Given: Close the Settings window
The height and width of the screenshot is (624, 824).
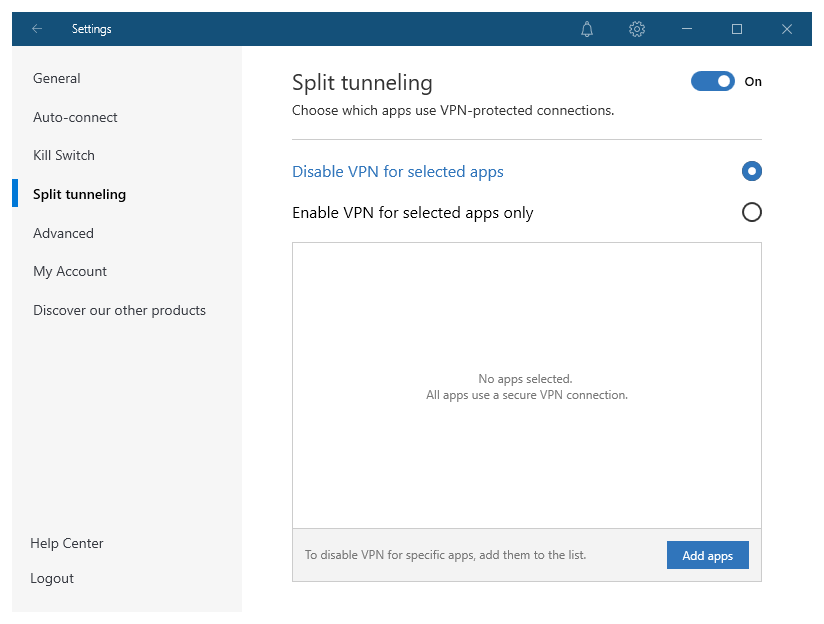Looking at the screenshot, I should click(x=787, y=29).
